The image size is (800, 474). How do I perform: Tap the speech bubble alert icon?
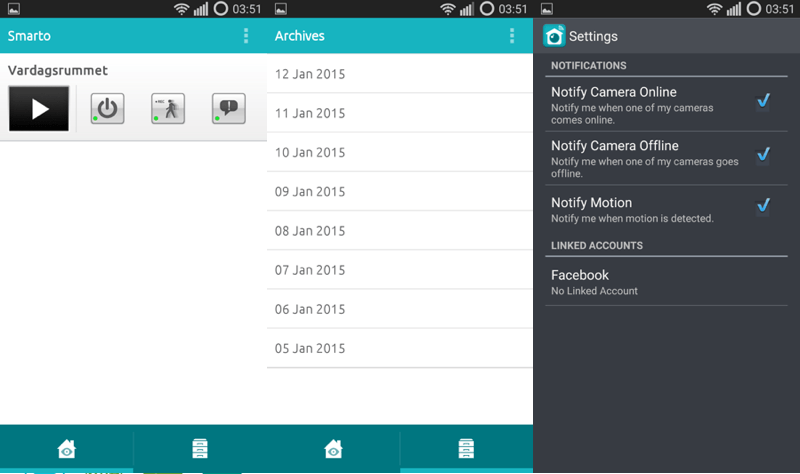pos(228,109)
